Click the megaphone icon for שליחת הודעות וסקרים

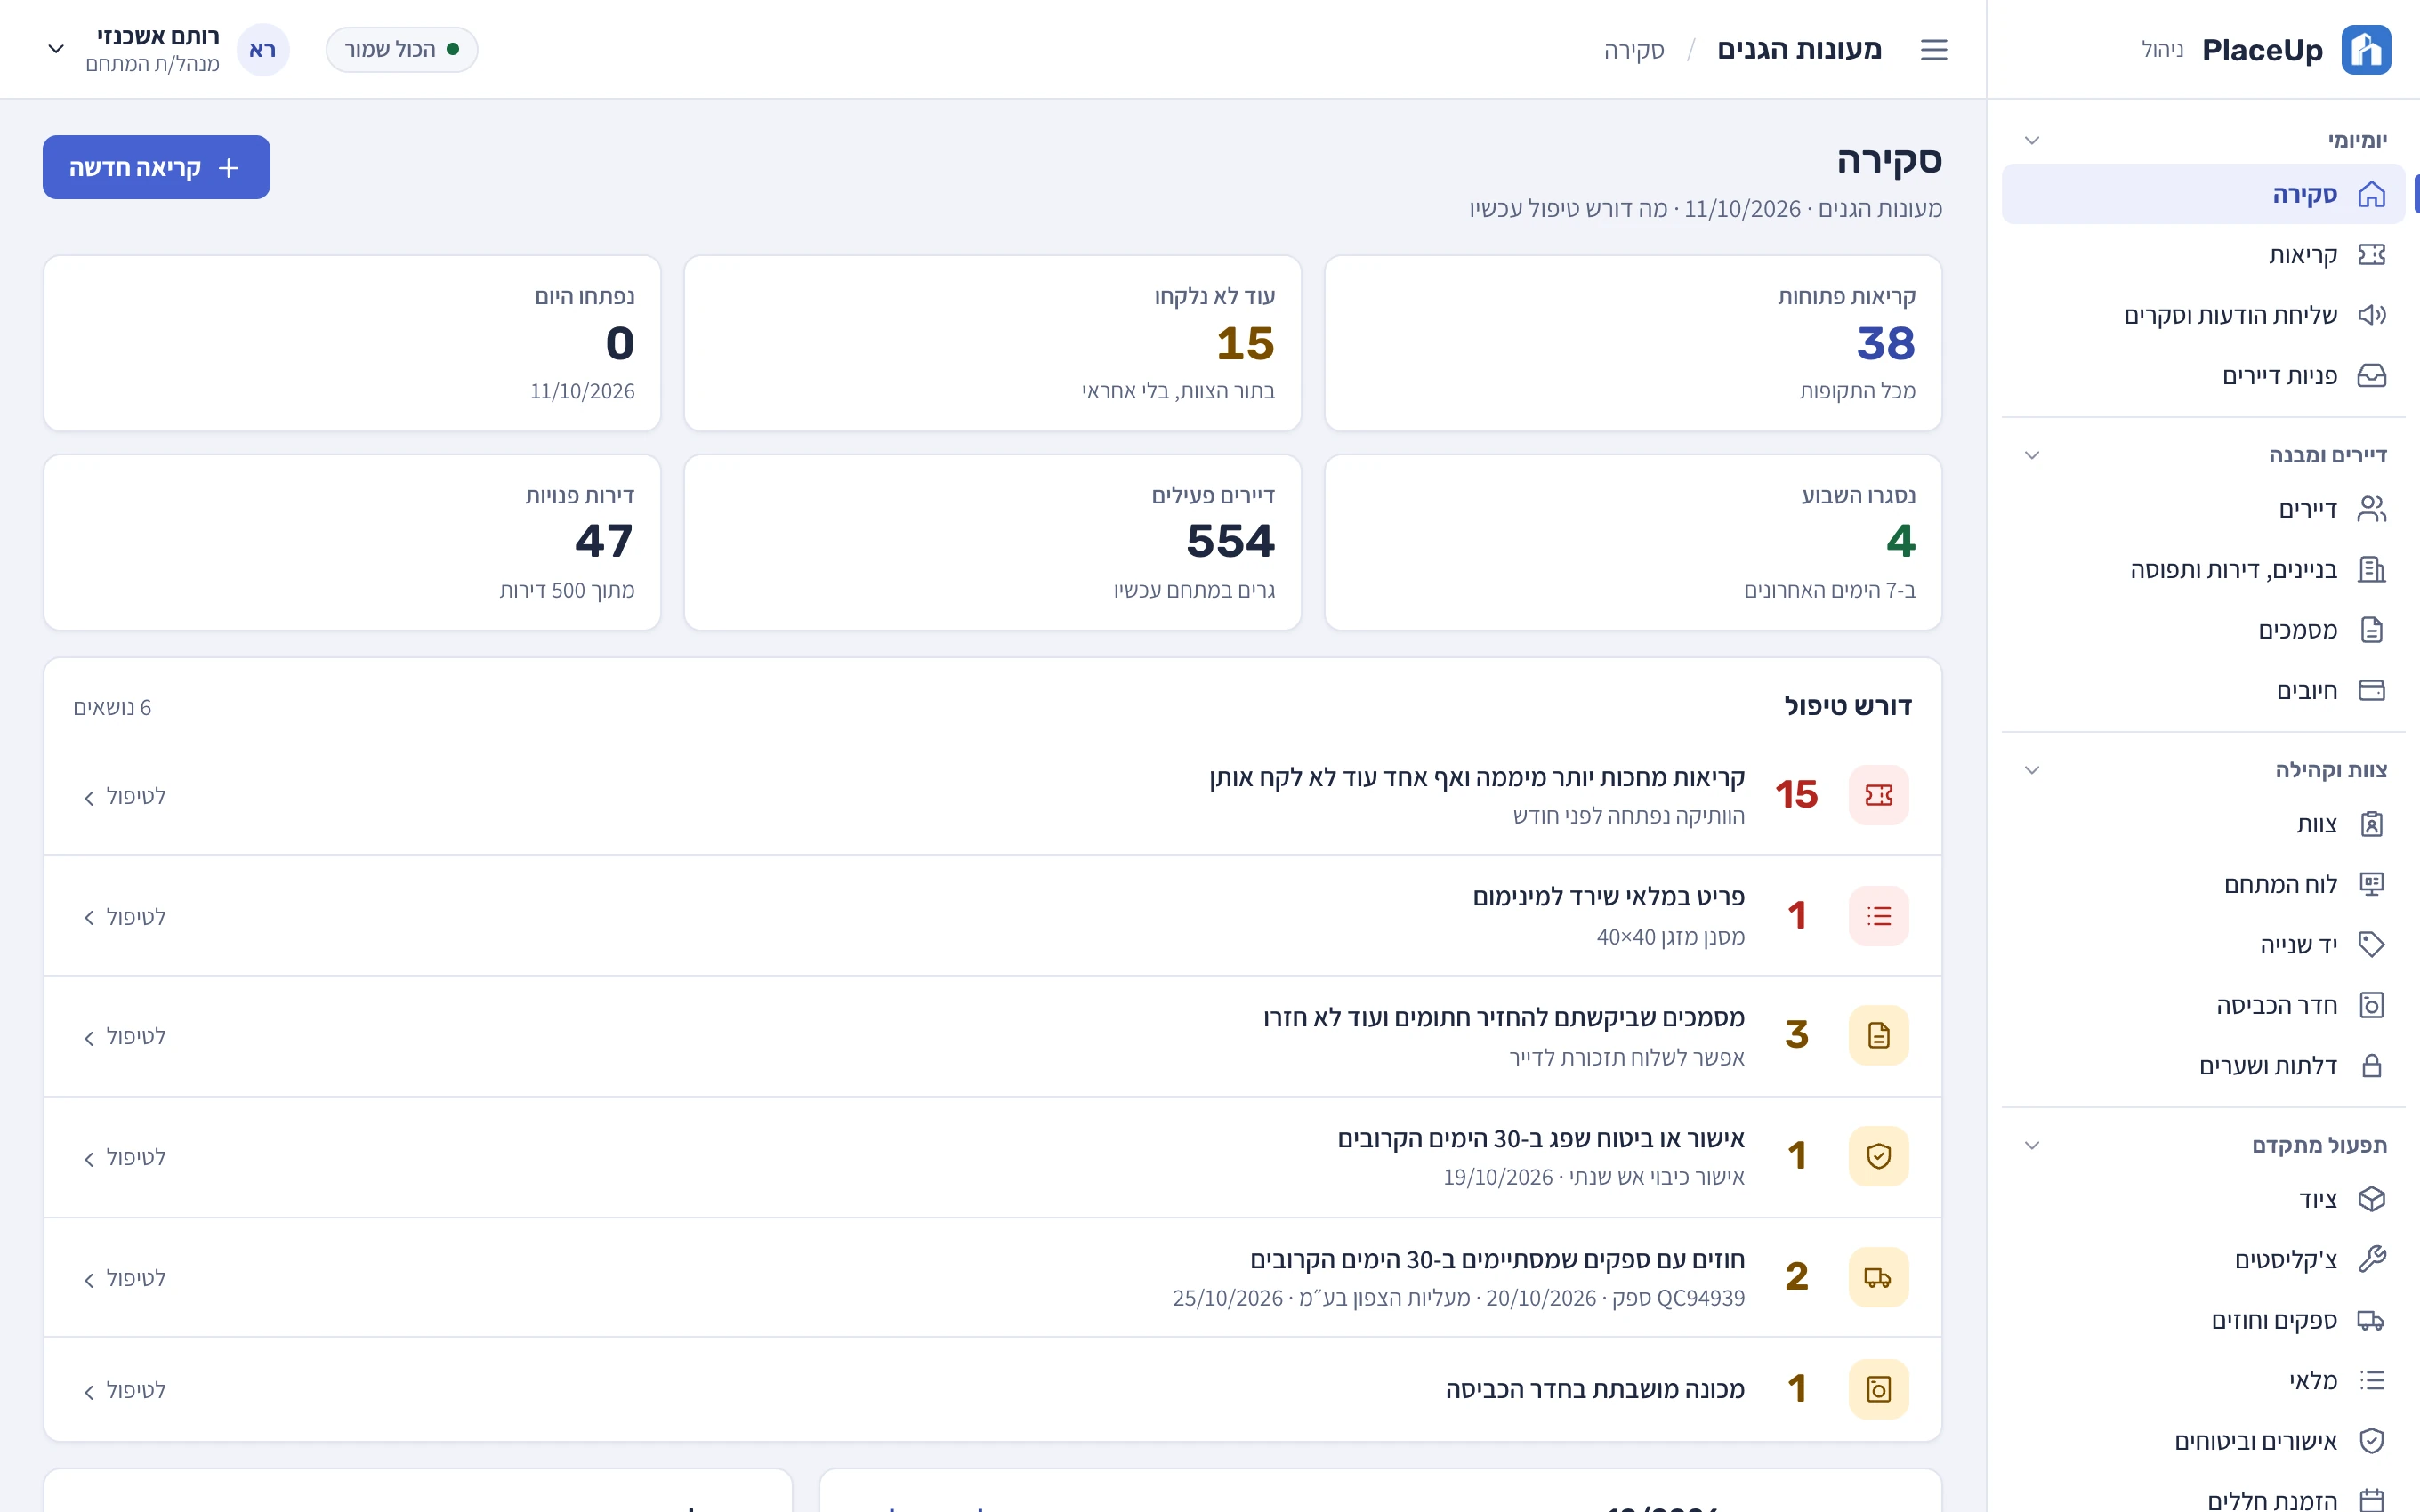[2371, 315]
